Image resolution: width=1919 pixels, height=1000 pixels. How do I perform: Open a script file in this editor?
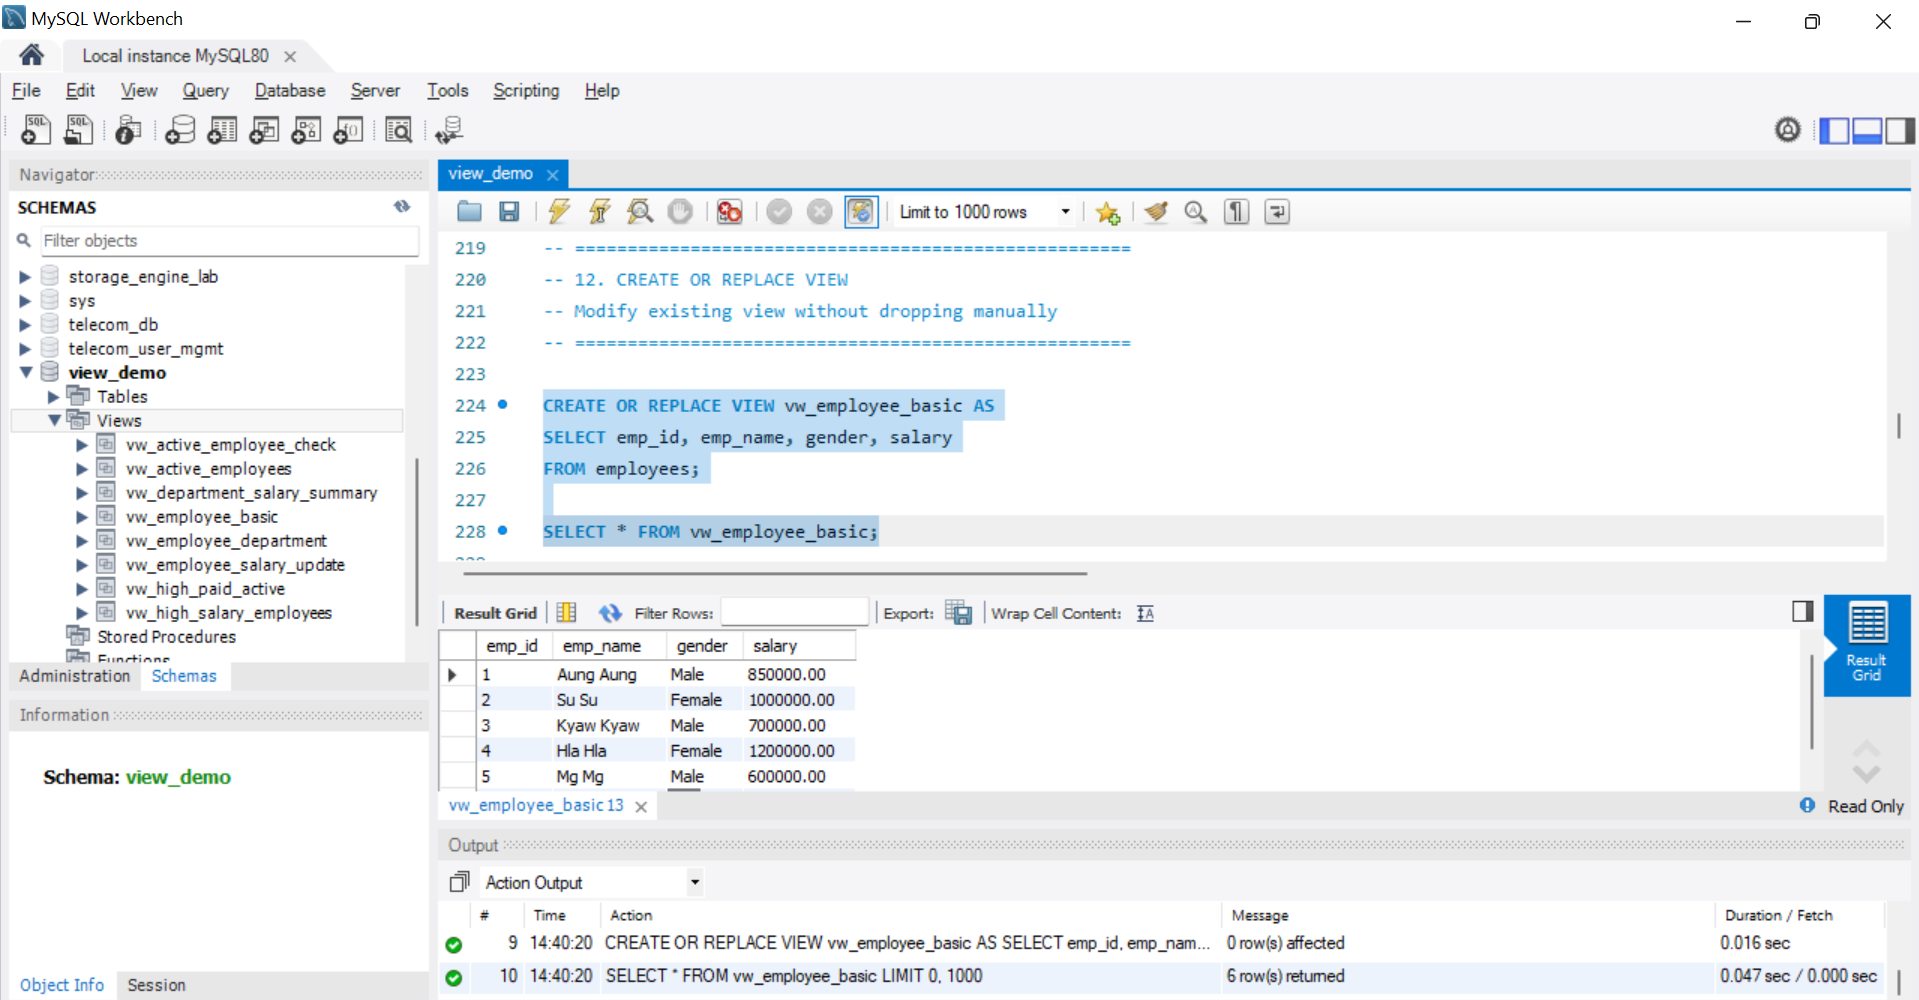(469, 212)
